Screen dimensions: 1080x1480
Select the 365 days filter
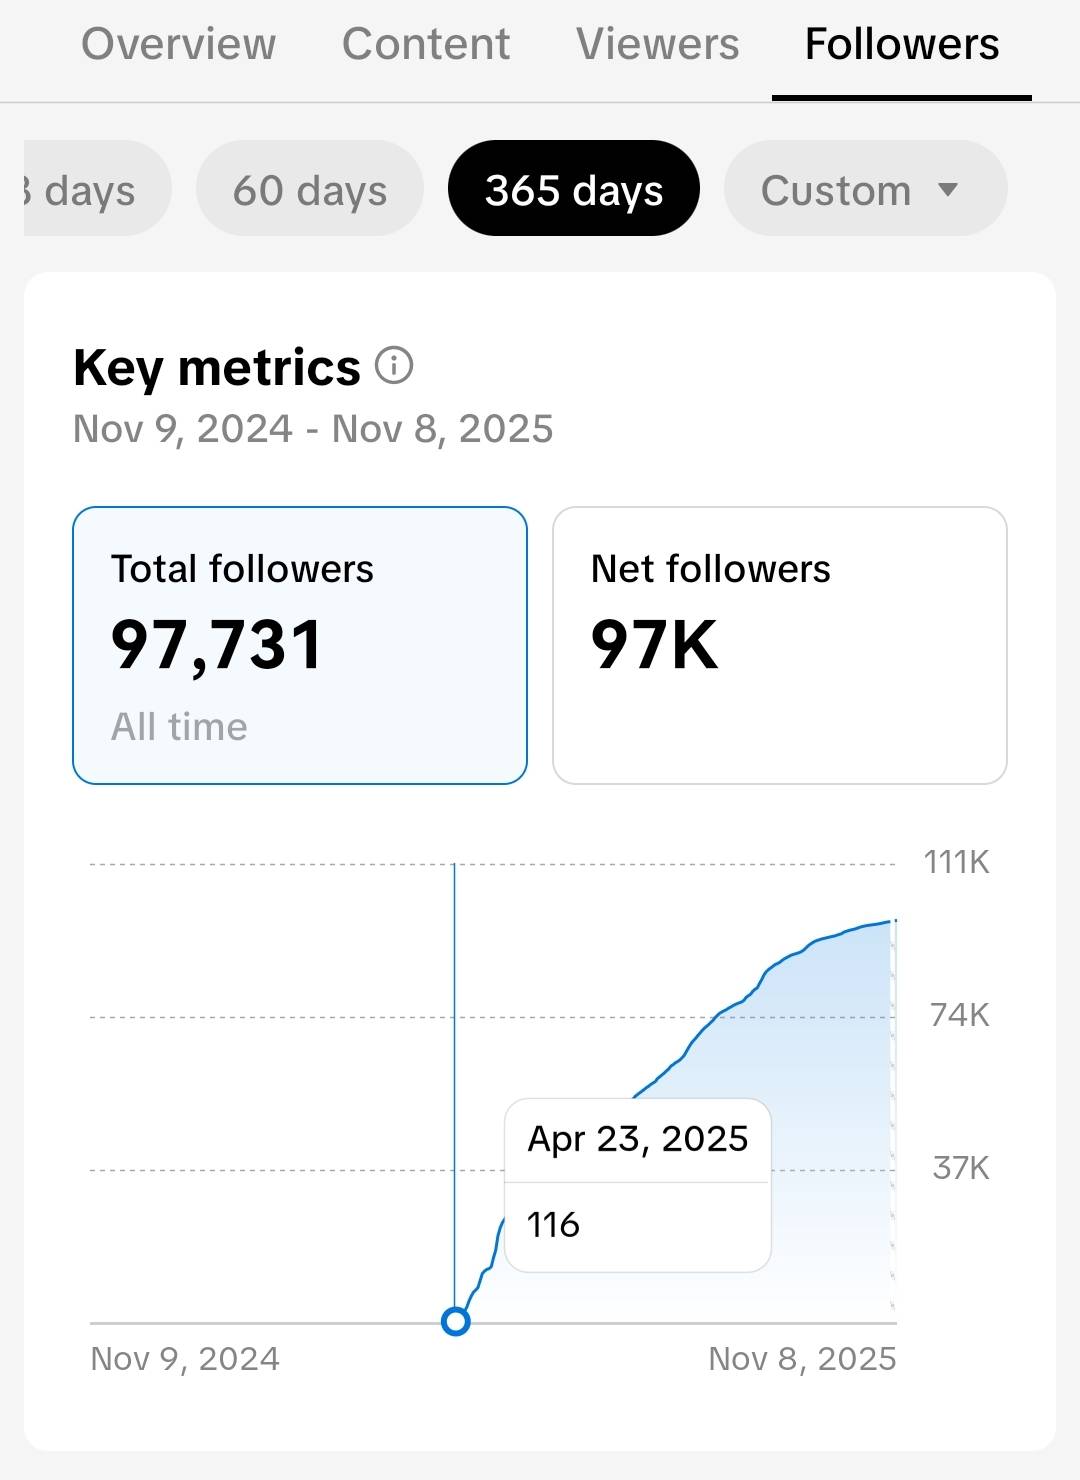(x=573, y=189)
